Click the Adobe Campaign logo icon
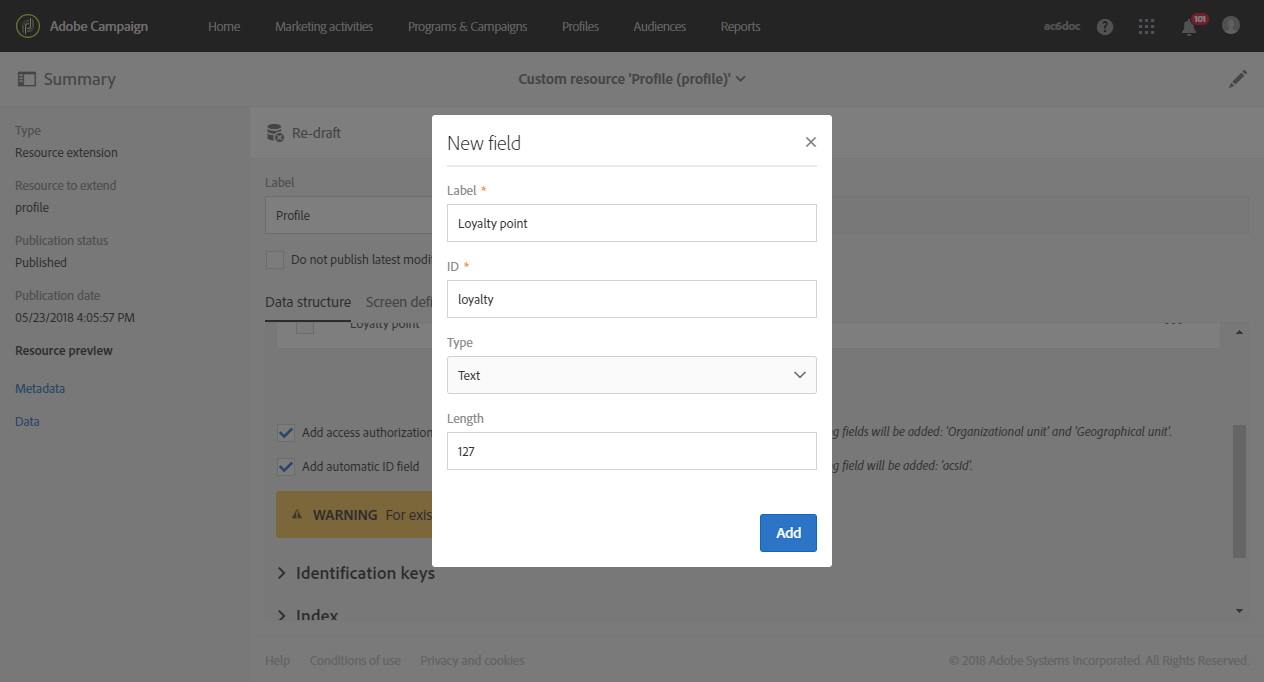Image resolution: width=1264 pixels, height=682 pixels. [29, 26]
